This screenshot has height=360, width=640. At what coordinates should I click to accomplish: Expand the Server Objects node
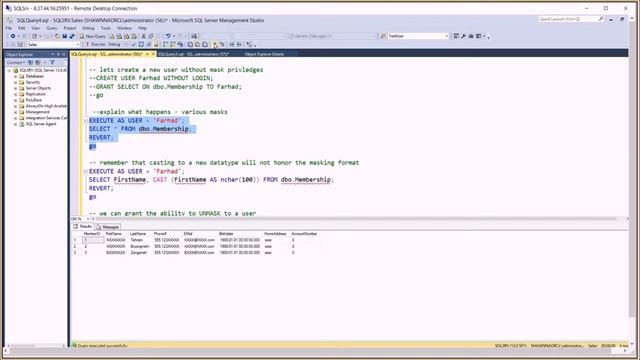coord(16,88)
